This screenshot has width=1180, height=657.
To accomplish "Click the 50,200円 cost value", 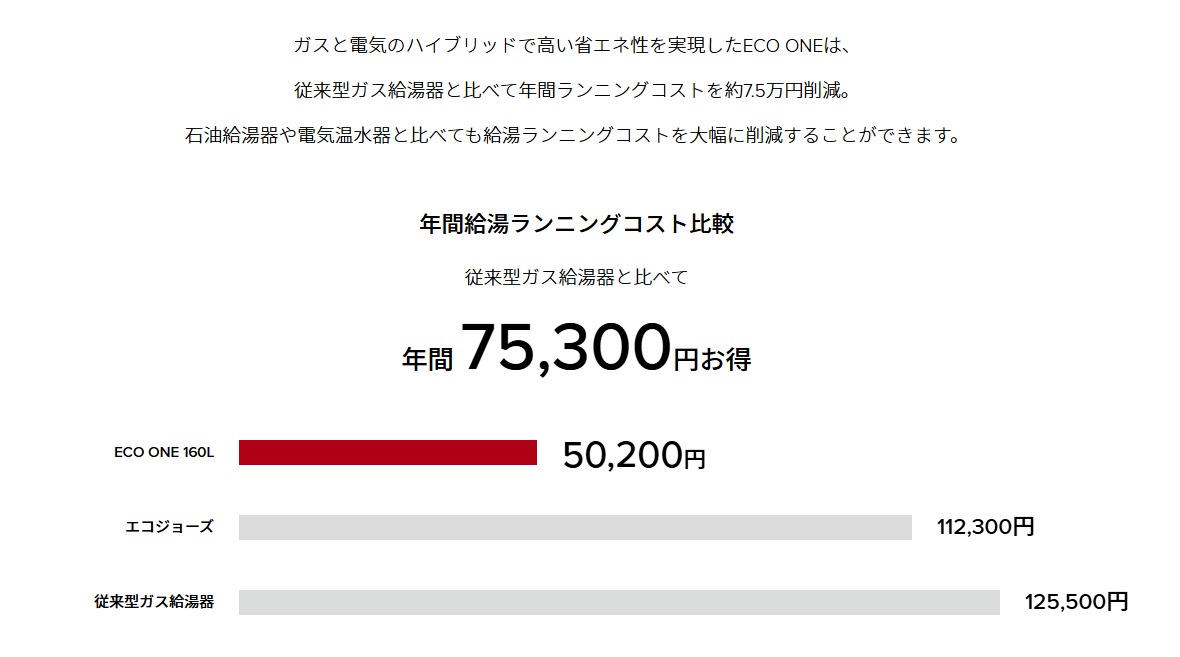I will click(634, 455).
